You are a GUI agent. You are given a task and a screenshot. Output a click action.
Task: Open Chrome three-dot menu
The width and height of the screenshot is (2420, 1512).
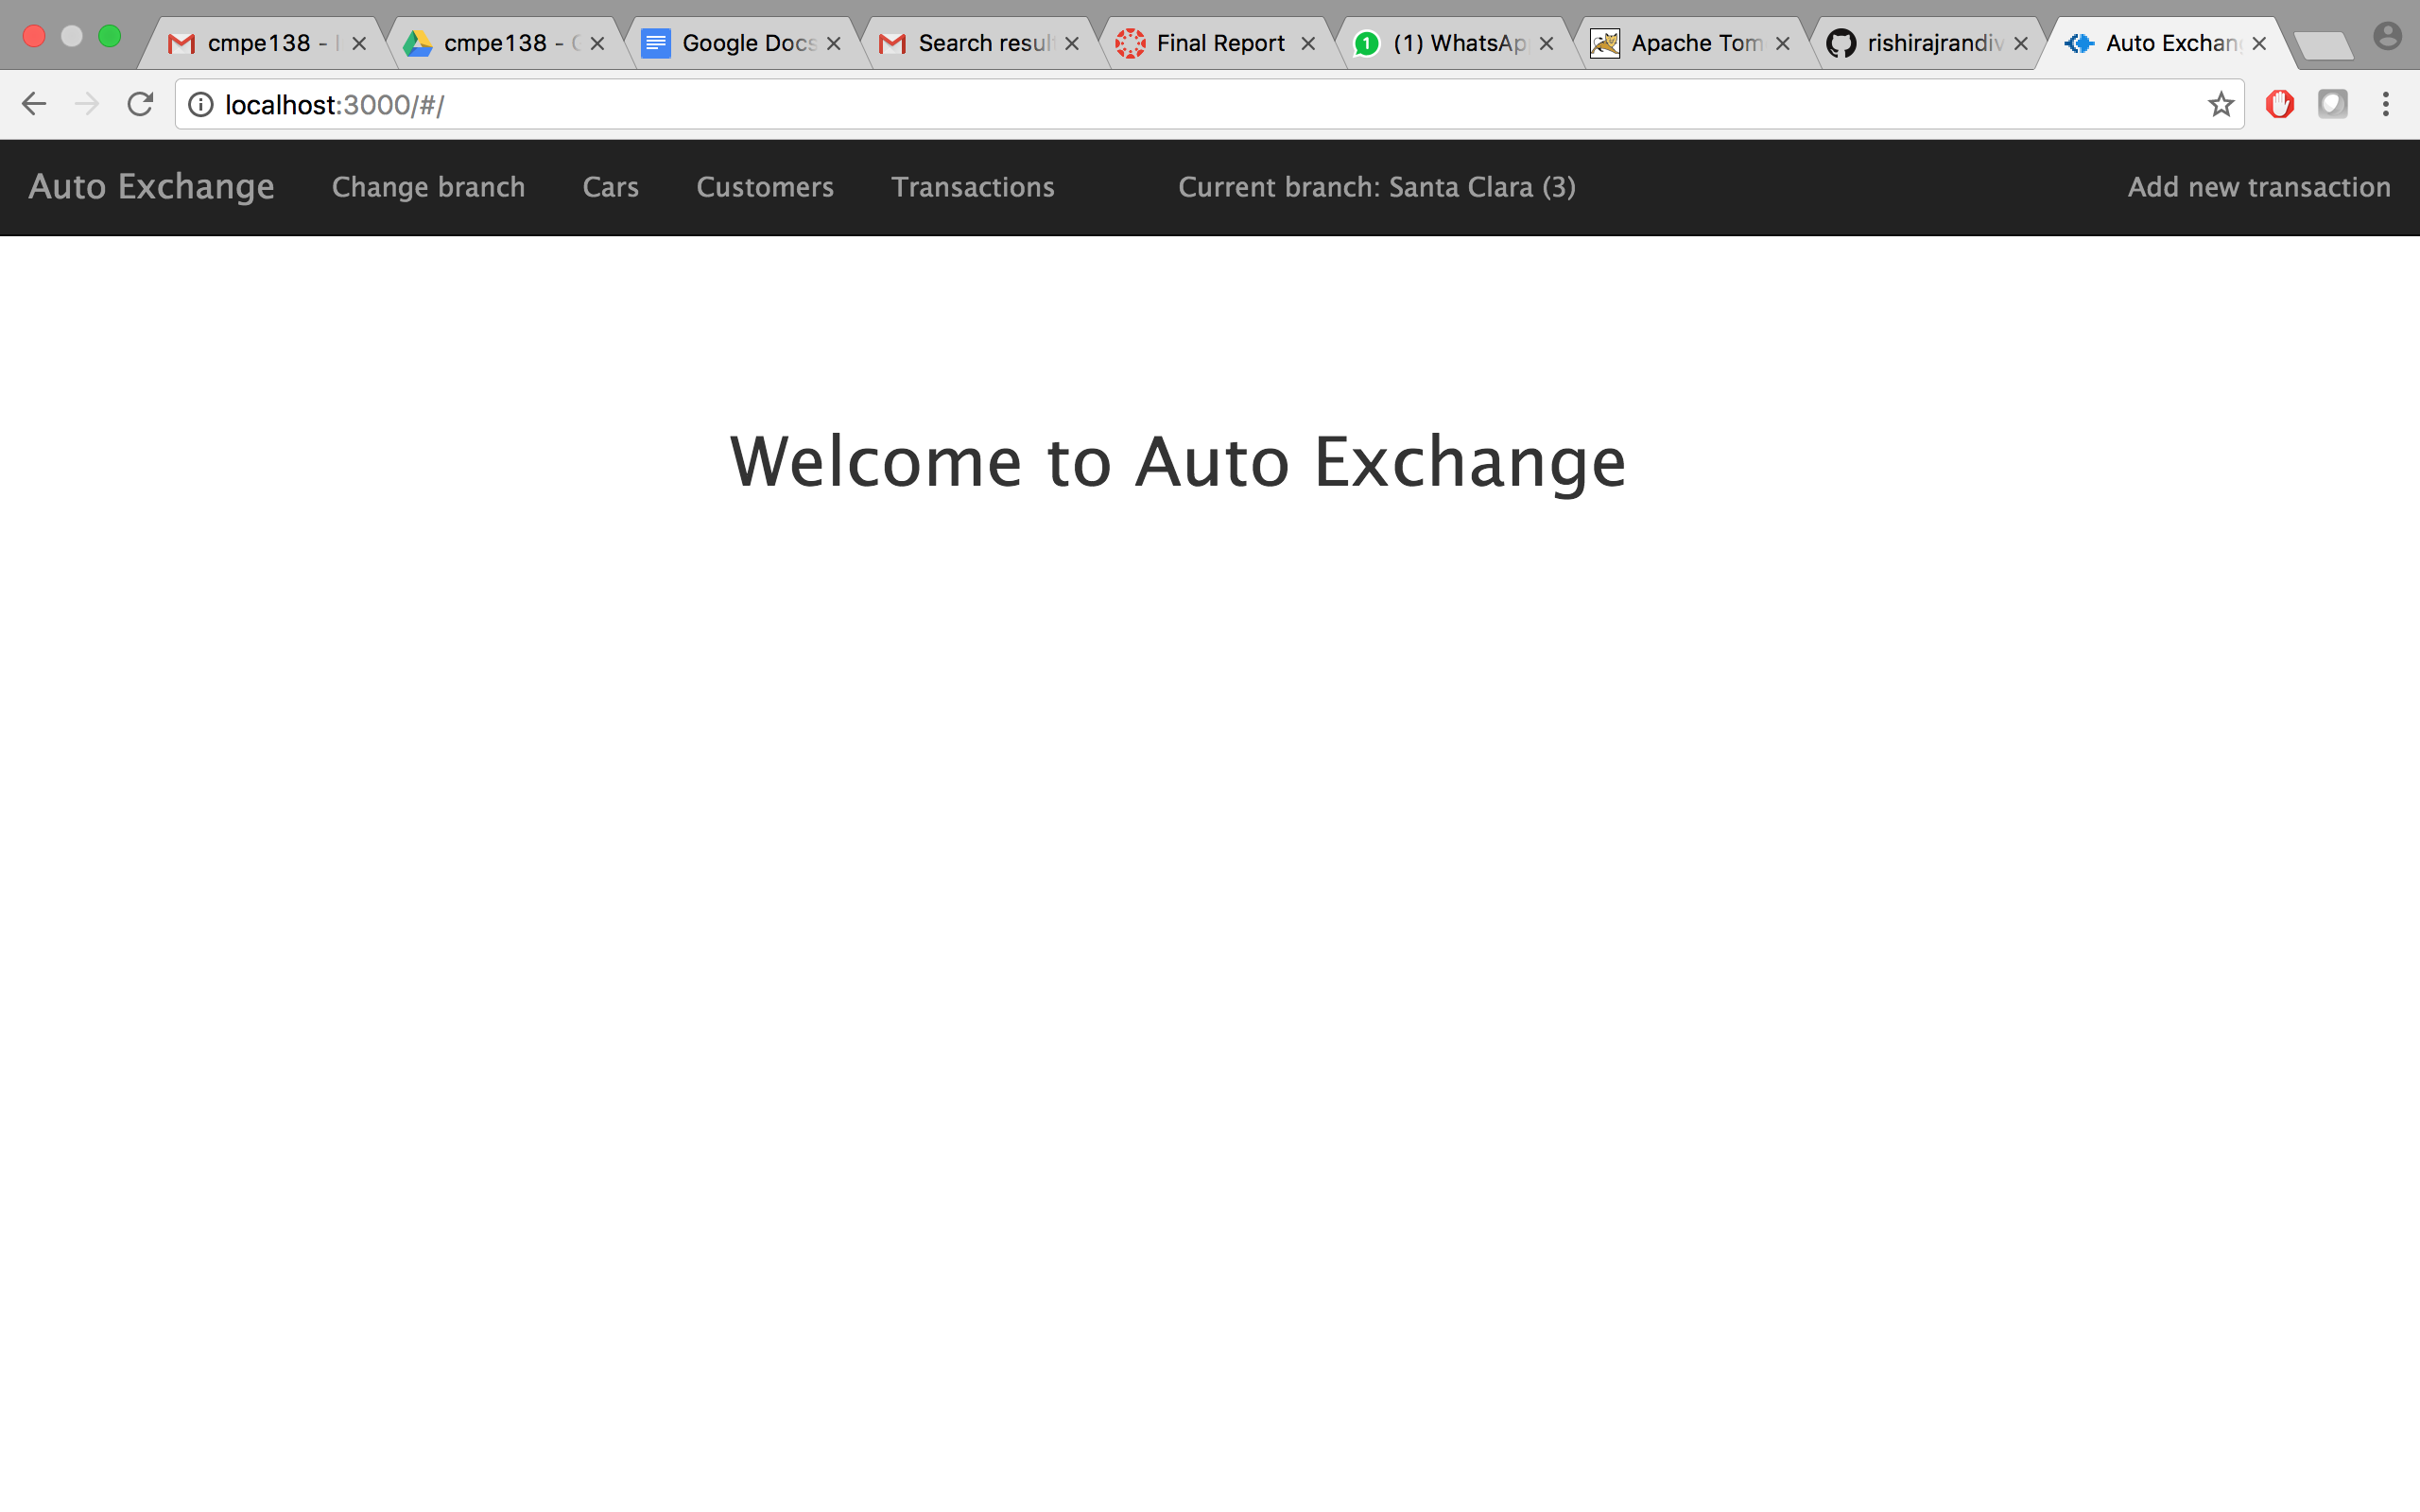click(2386, 104)
